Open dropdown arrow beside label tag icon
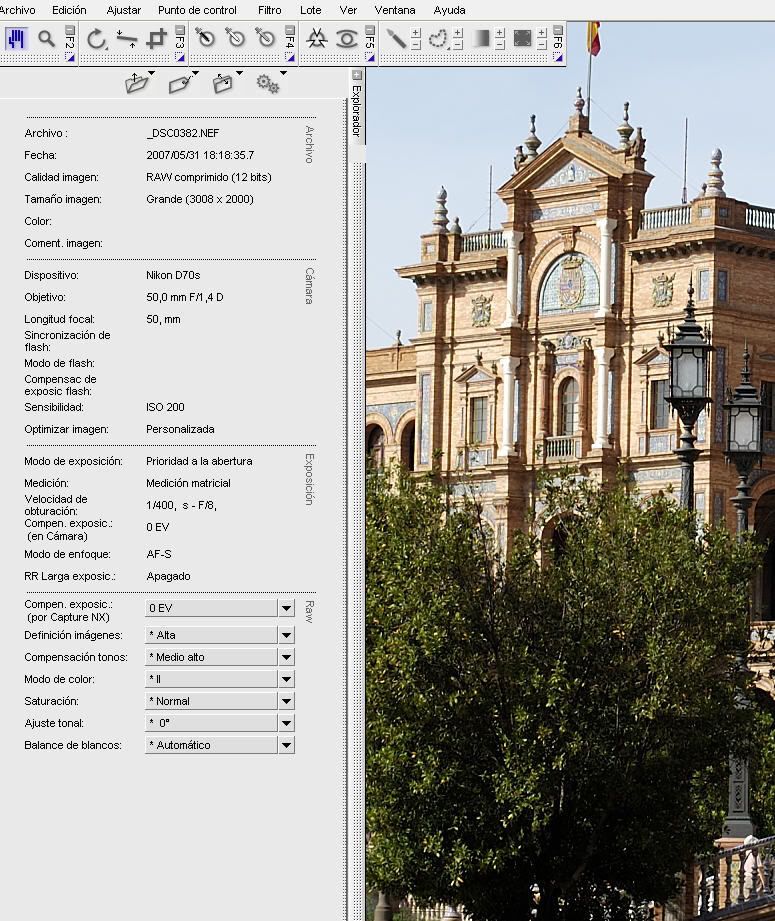The width and height of the screenshot is (775, 921). pos(195,73)
